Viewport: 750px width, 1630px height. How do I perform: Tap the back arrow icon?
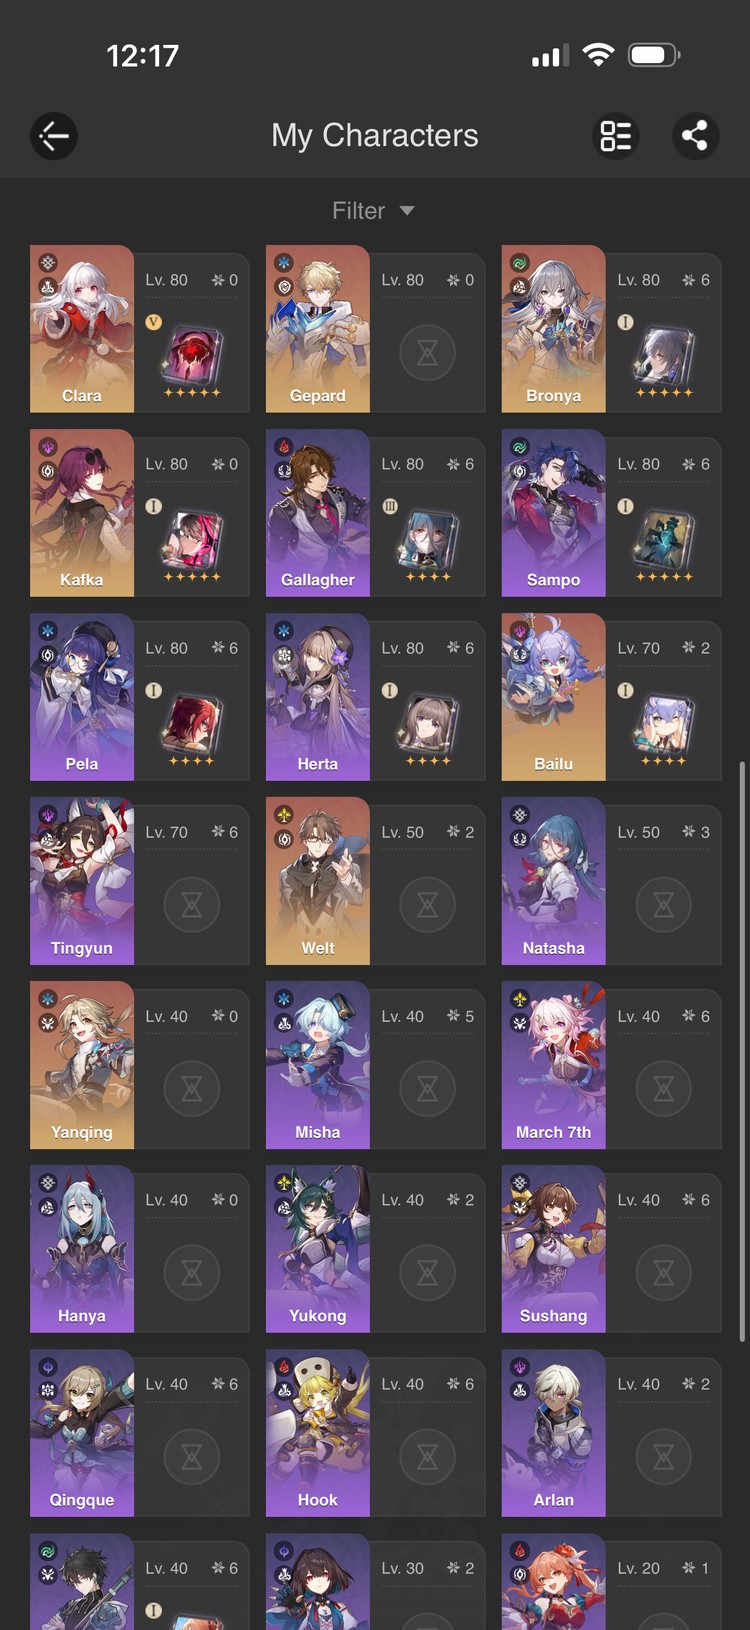(54, 136)
